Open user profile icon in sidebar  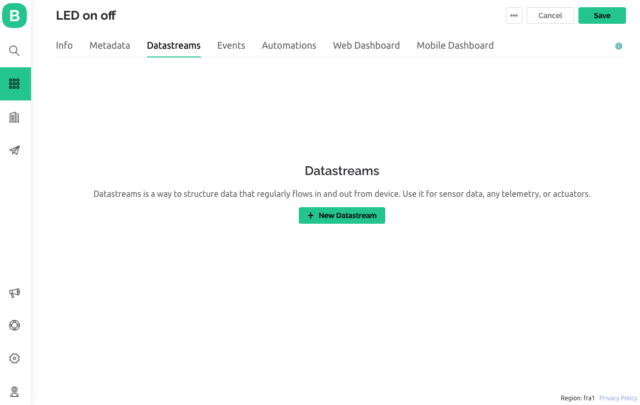15,391
